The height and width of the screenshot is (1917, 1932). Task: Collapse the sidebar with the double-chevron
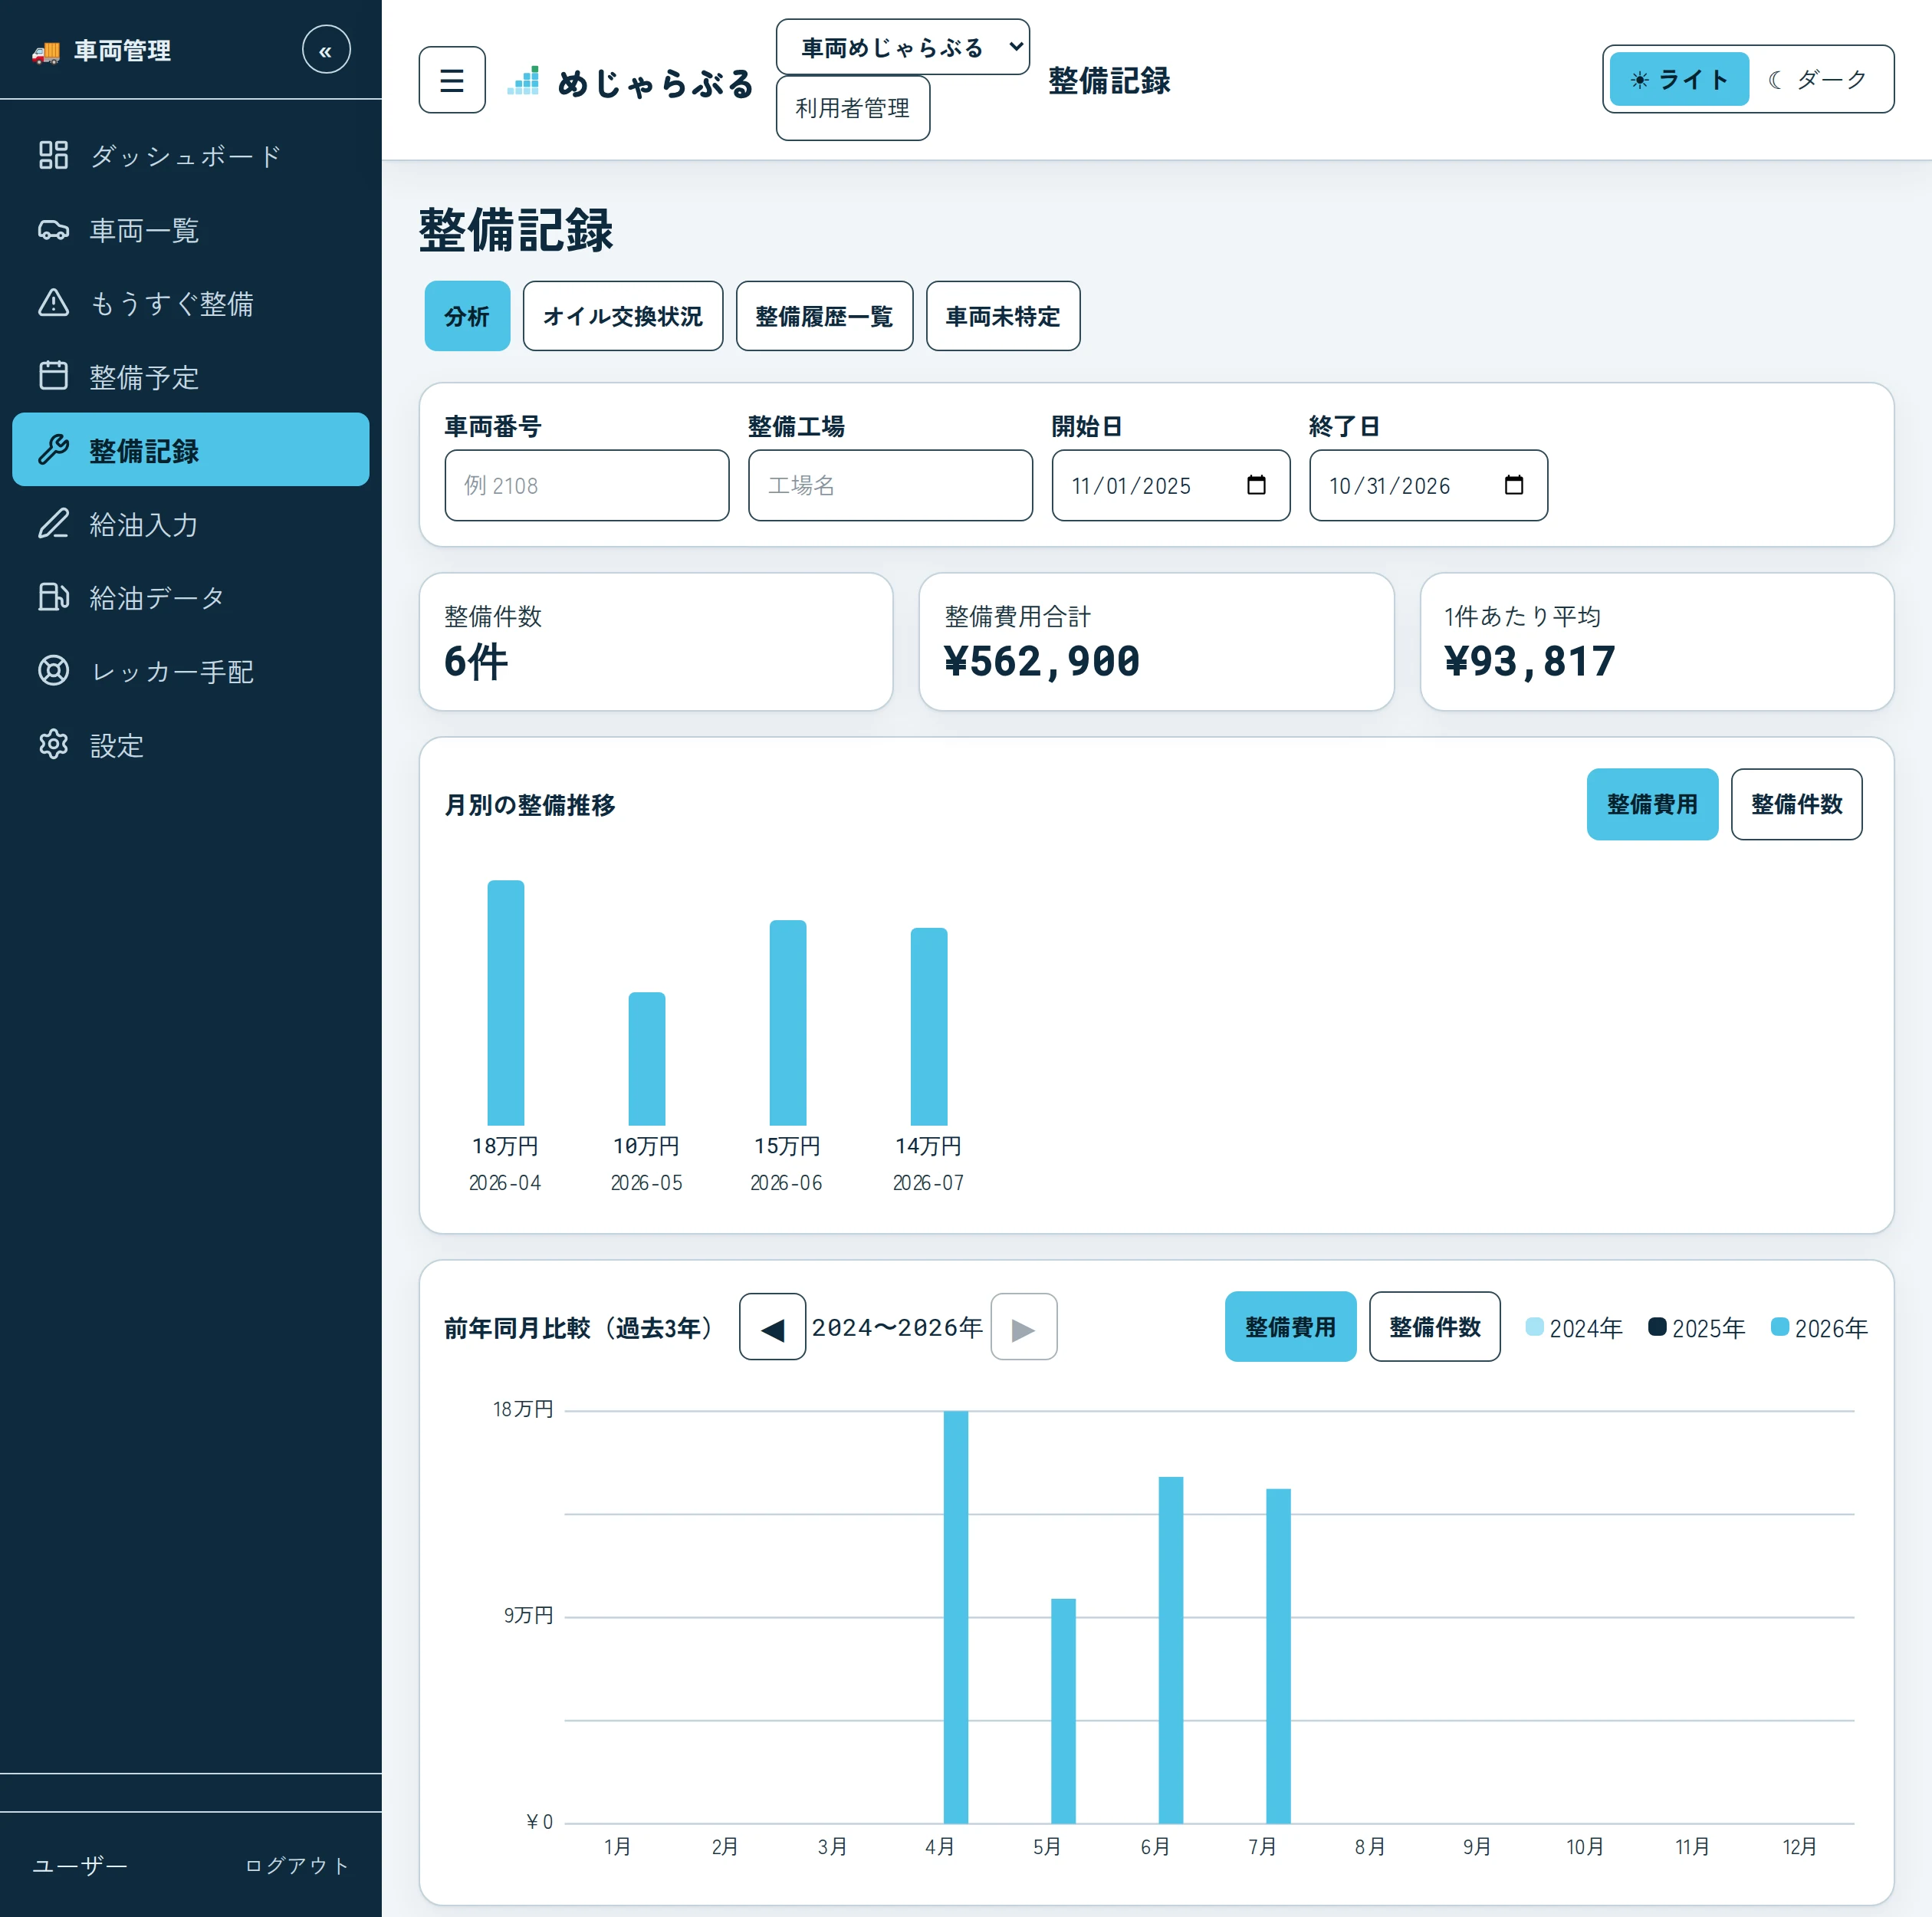click(x=326, y=50)
